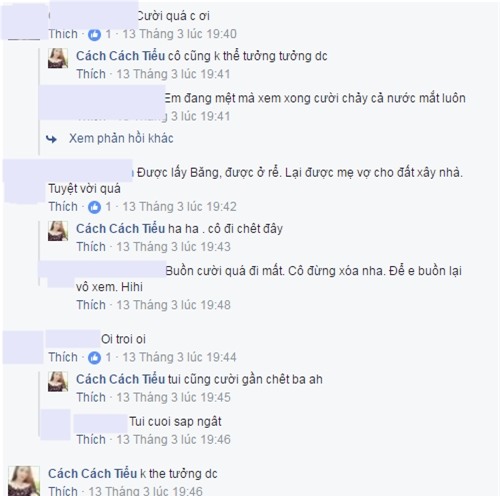Click like-count icon on 19:44 comment
Image resolution: width=500 pixels, height=496 pixels.
coord(94,358)
